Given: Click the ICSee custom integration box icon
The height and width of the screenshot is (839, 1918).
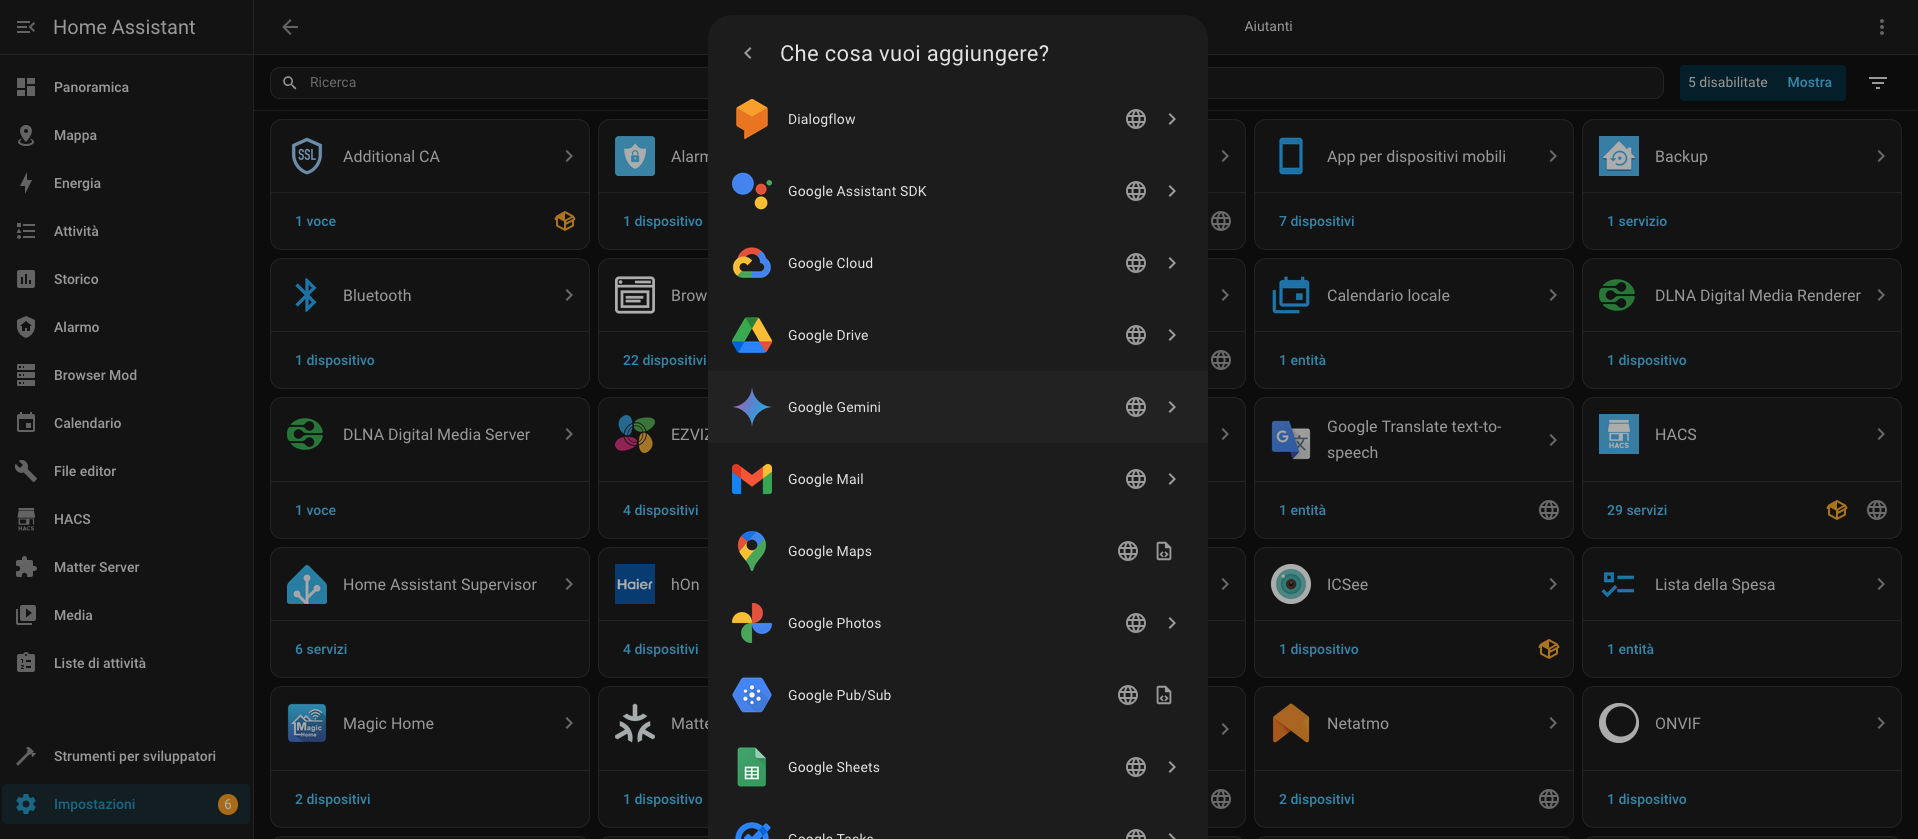Looking at the screenshot, I should pos(1549,649).
